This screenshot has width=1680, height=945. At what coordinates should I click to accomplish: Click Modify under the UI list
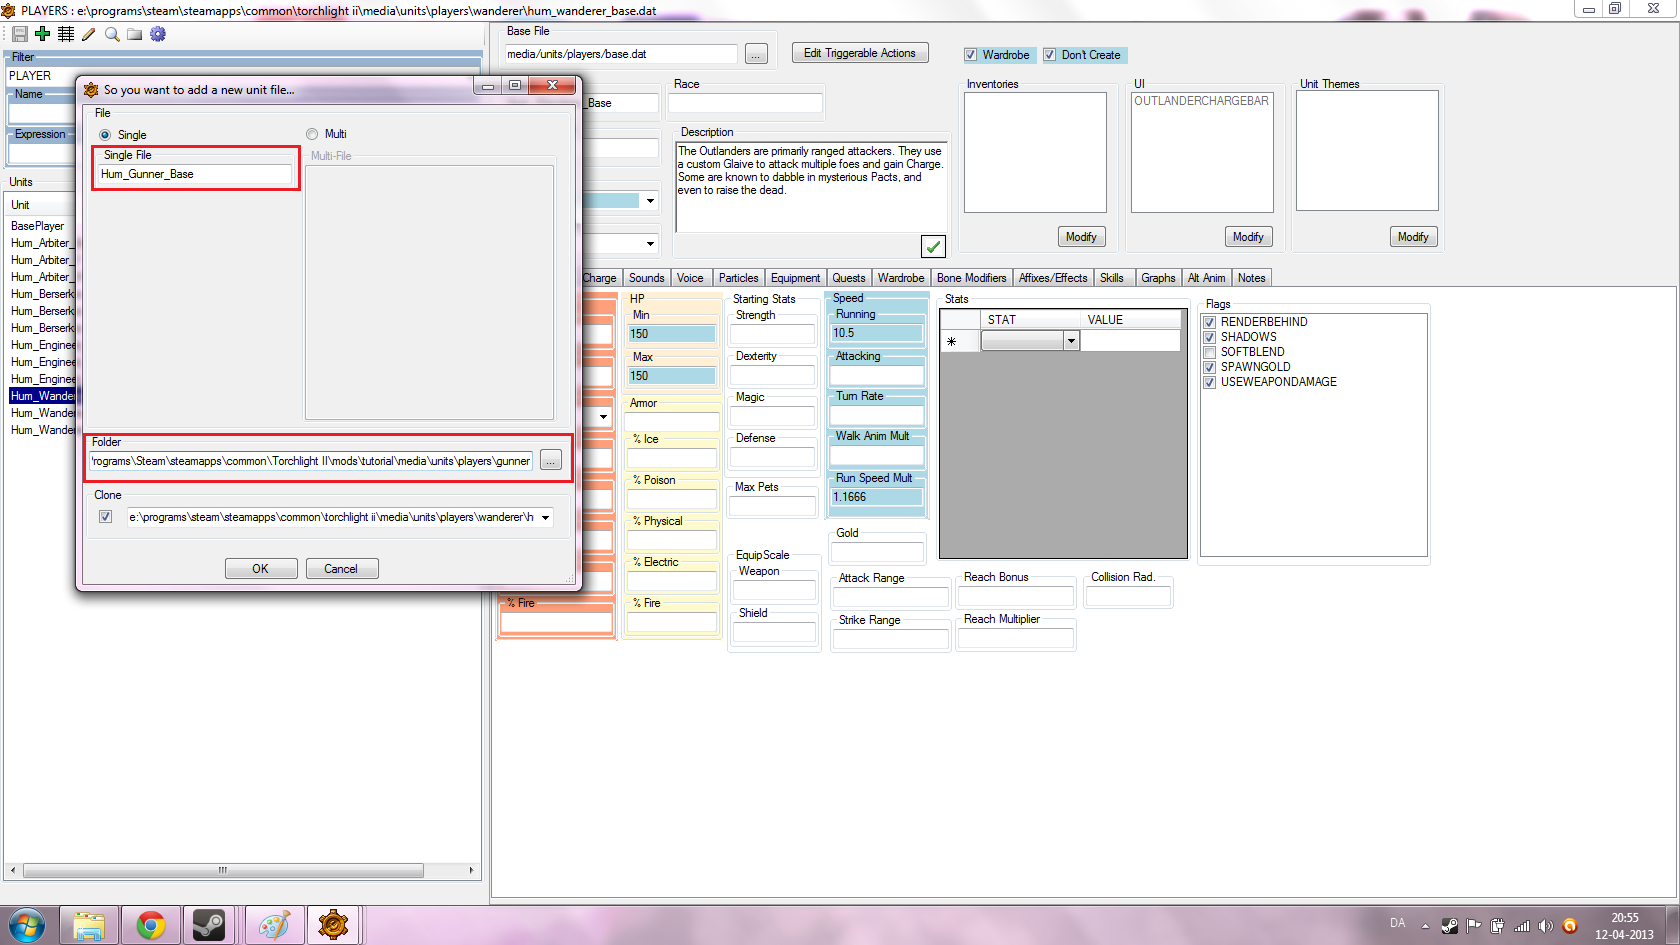tap(1248, 237)
